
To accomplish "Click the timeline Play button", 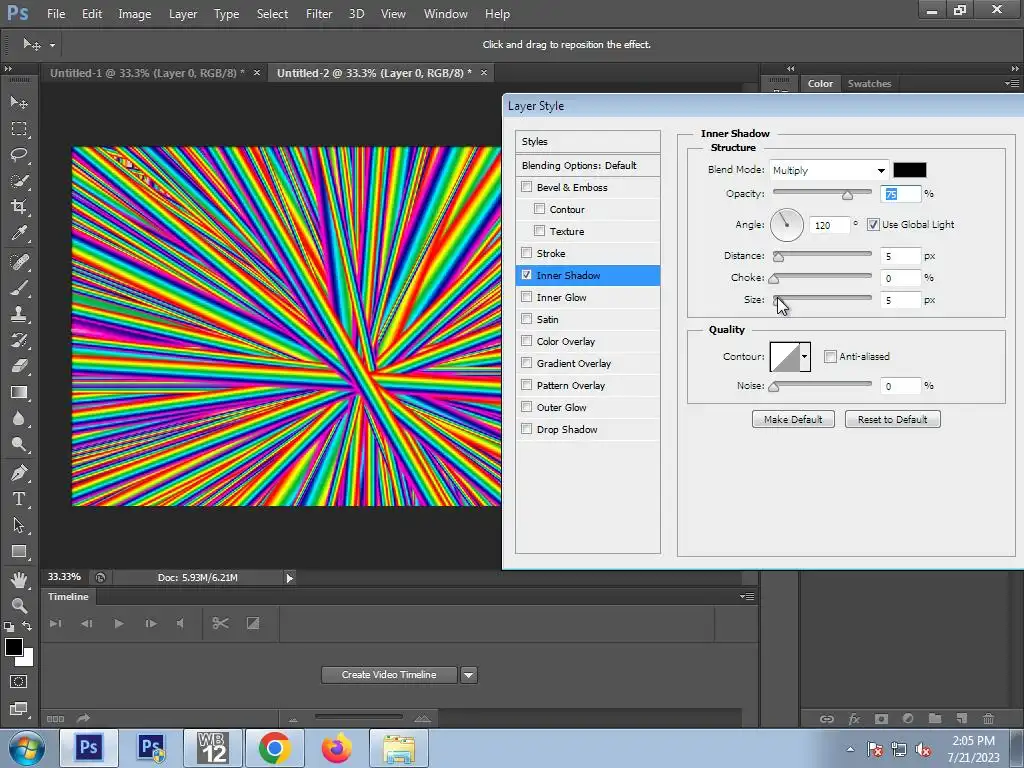I will [x=118, y=624].
